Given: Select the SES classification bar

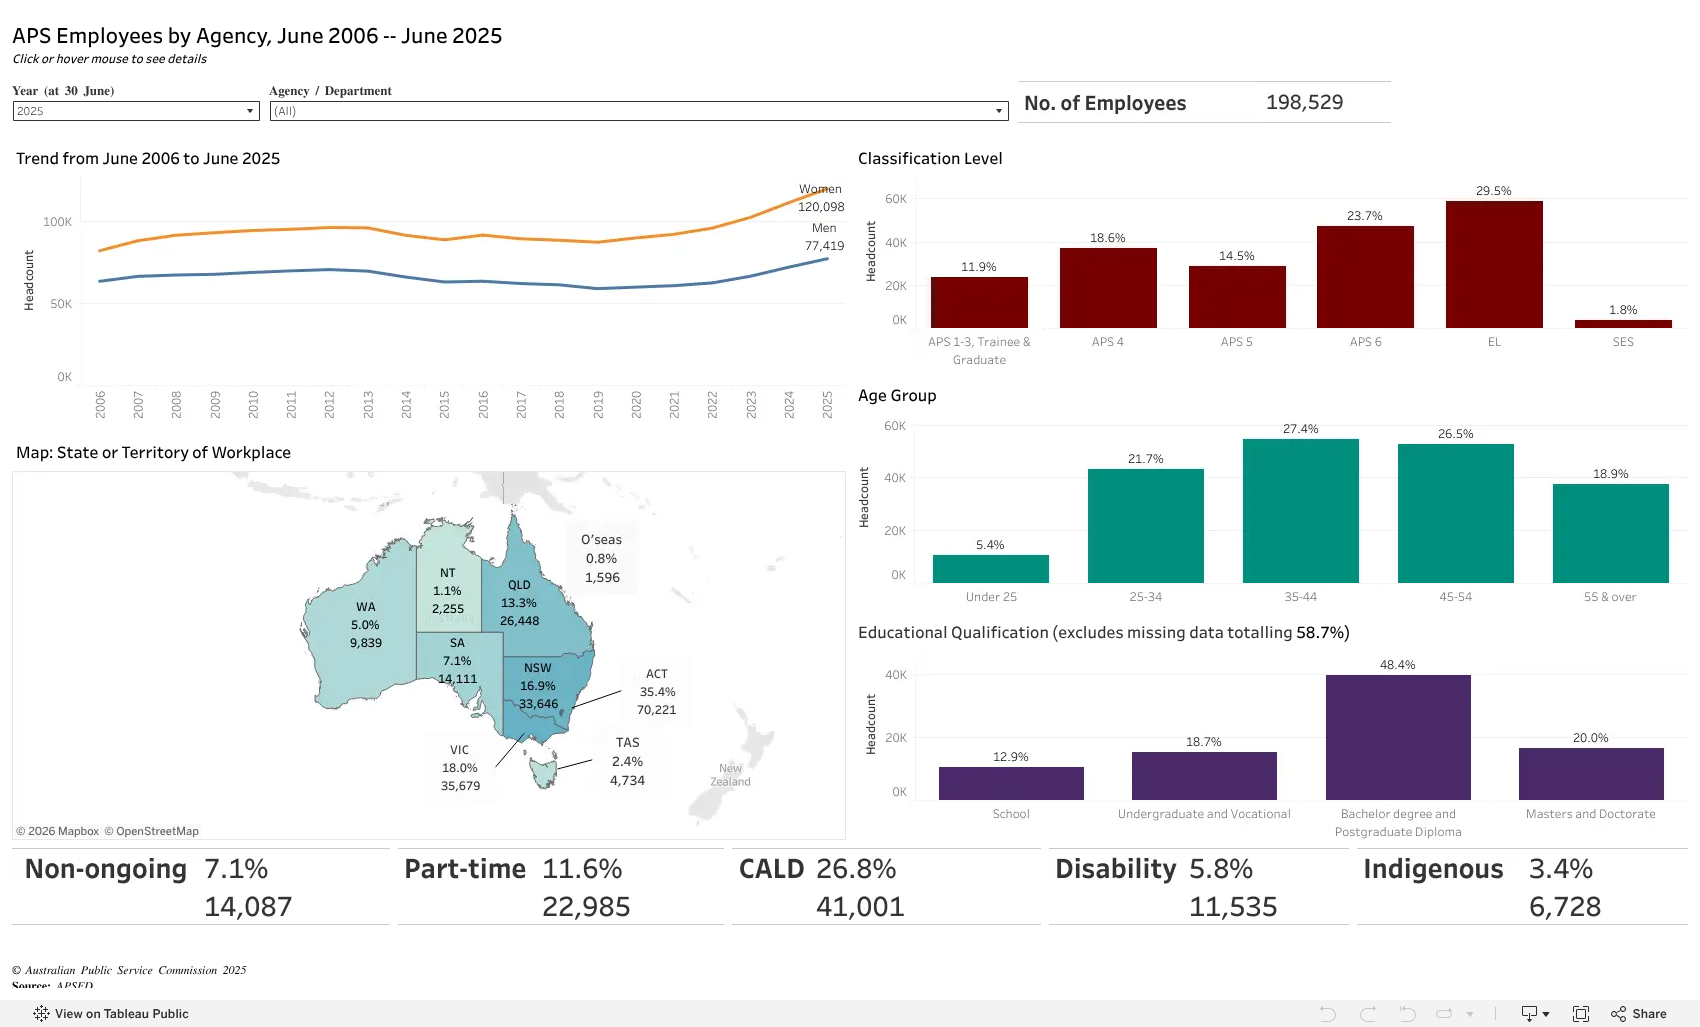Looking at the screenshot, I should [x=1623, y=324].
